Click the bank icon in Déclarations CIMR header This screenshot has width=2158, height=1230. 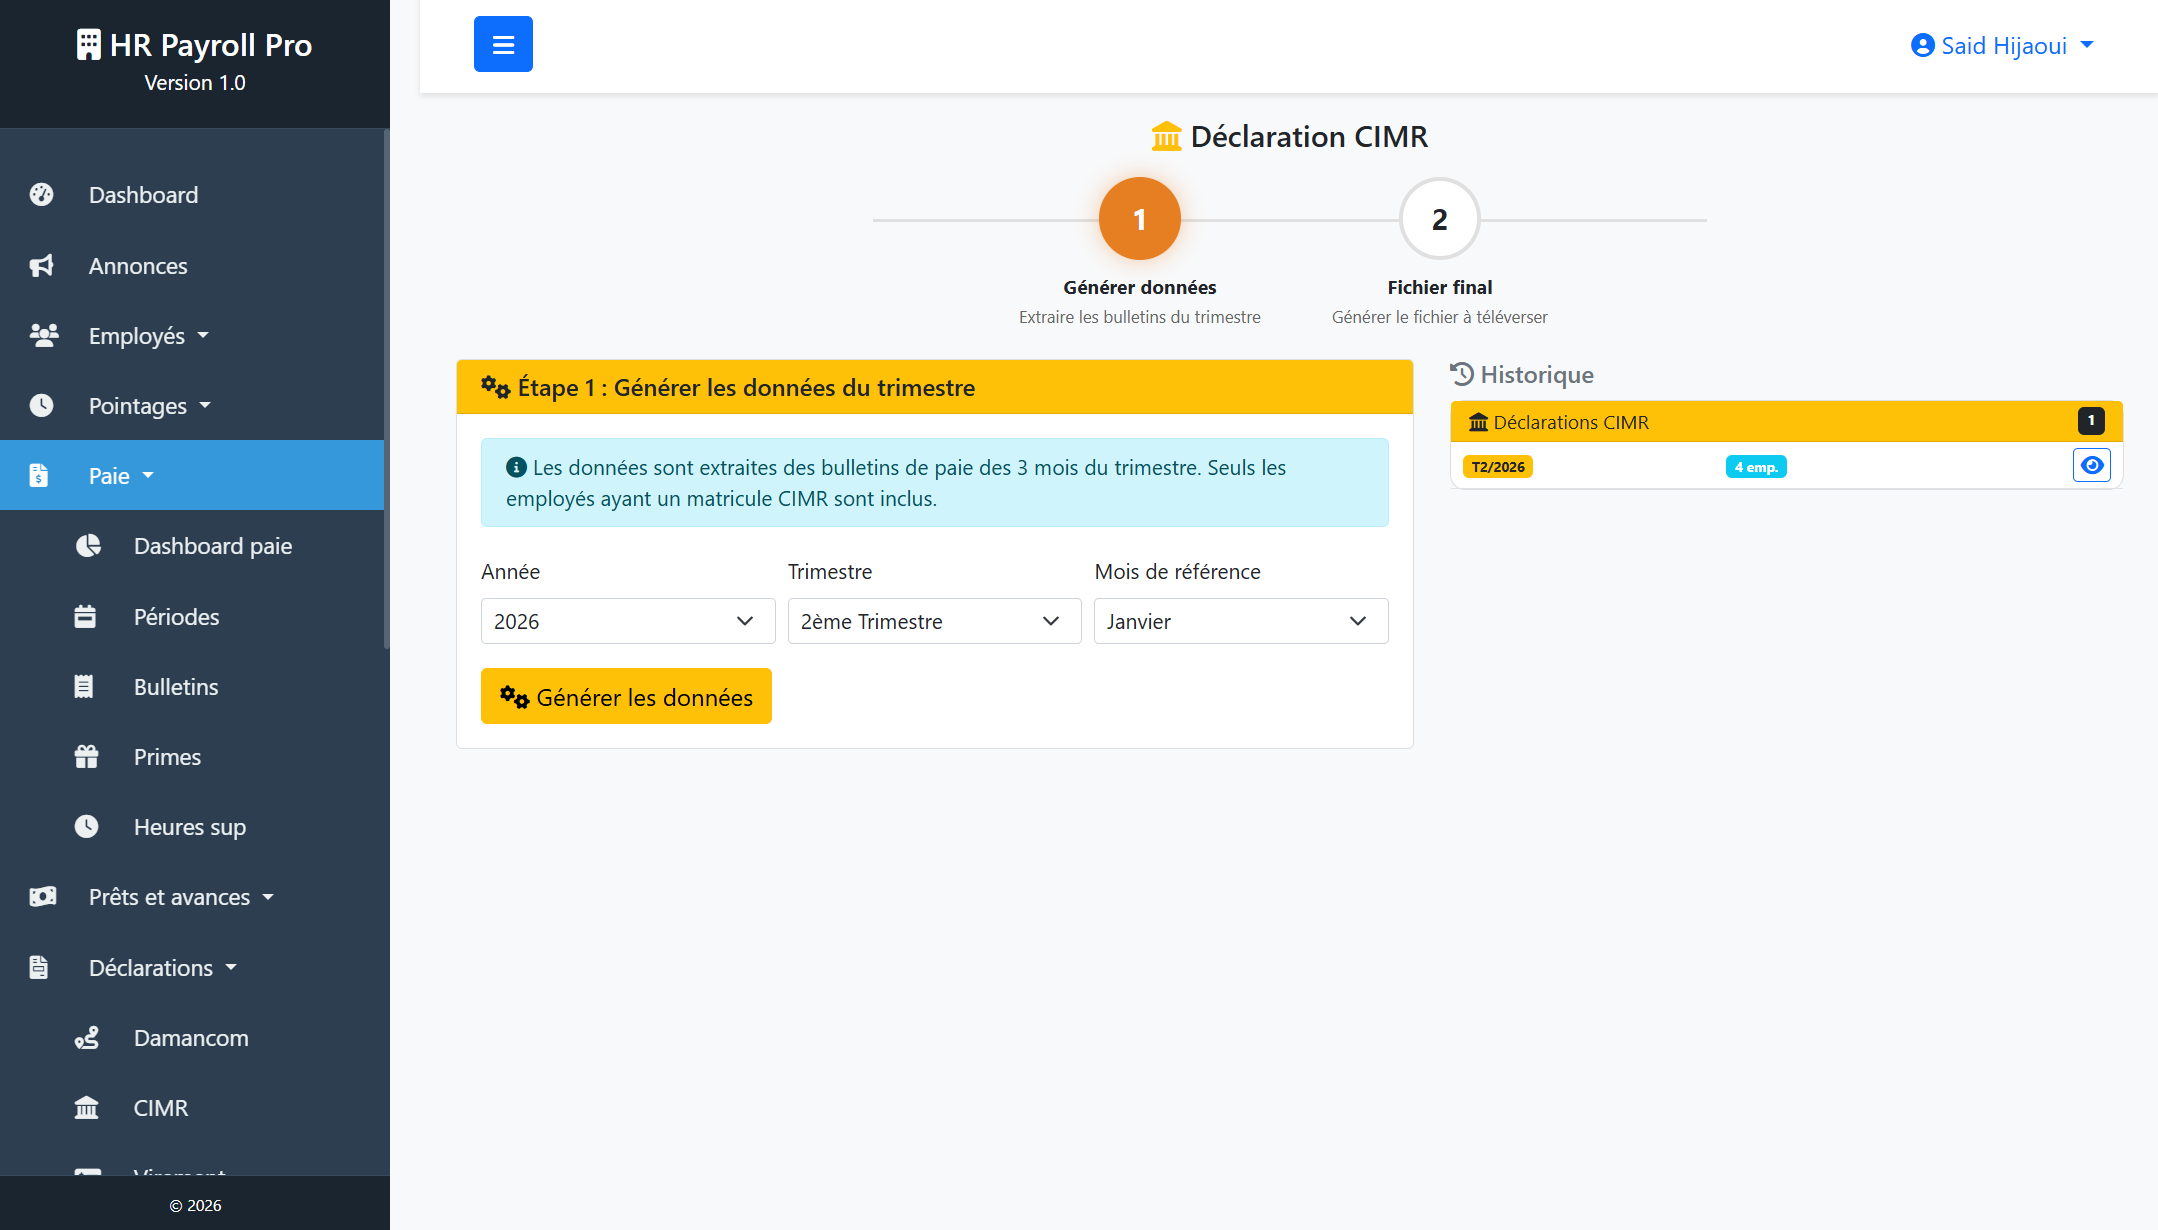pyautogui.click(x=1478, y=423)
